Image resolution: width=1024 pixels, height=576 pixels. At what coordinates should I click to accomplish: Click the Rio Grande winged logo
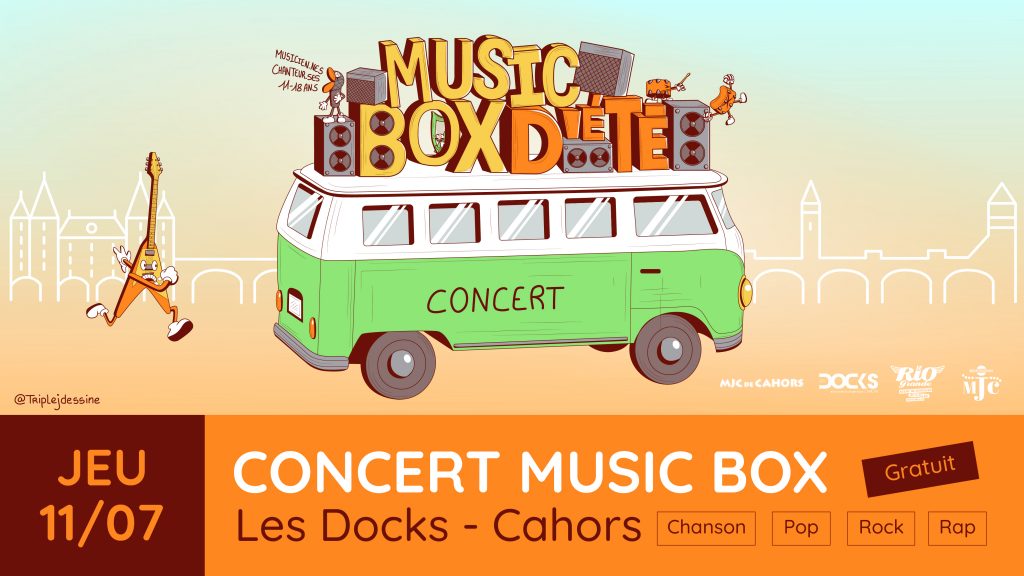click(x=917, y=383)
